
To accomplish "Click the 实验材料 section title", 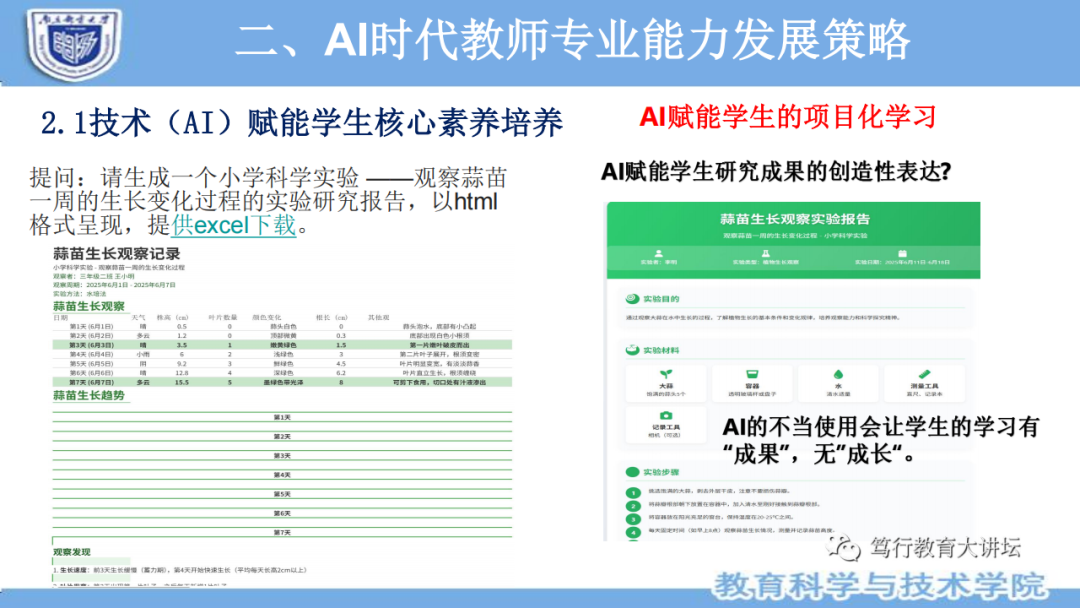I will (661, 350).
